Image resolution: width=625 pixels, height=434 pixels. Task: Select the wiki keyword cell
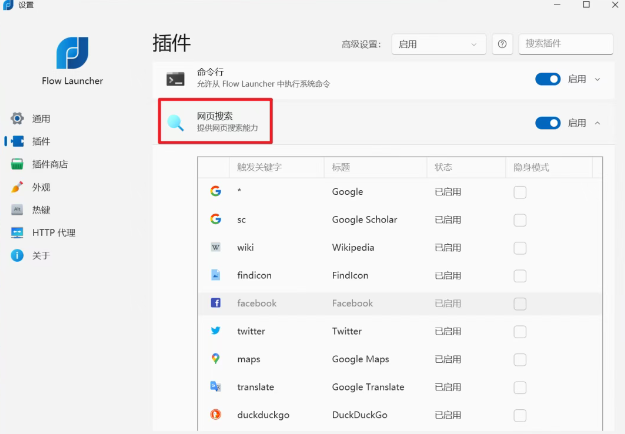pos(245,247)
